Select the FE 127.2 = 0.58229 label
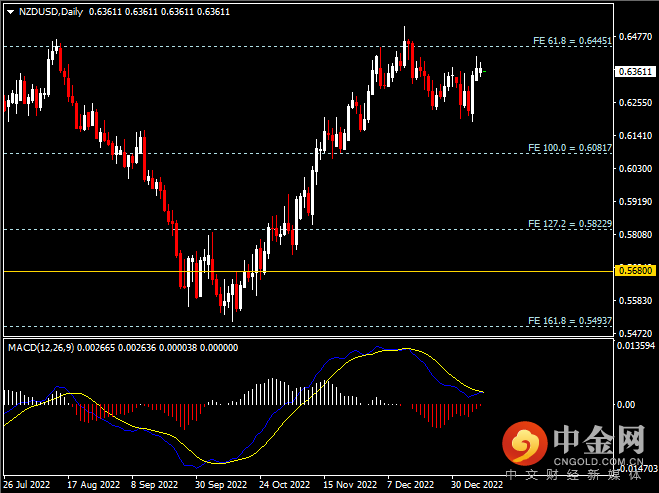Viewport: 659px width, 493px height. tap(569, 223)
